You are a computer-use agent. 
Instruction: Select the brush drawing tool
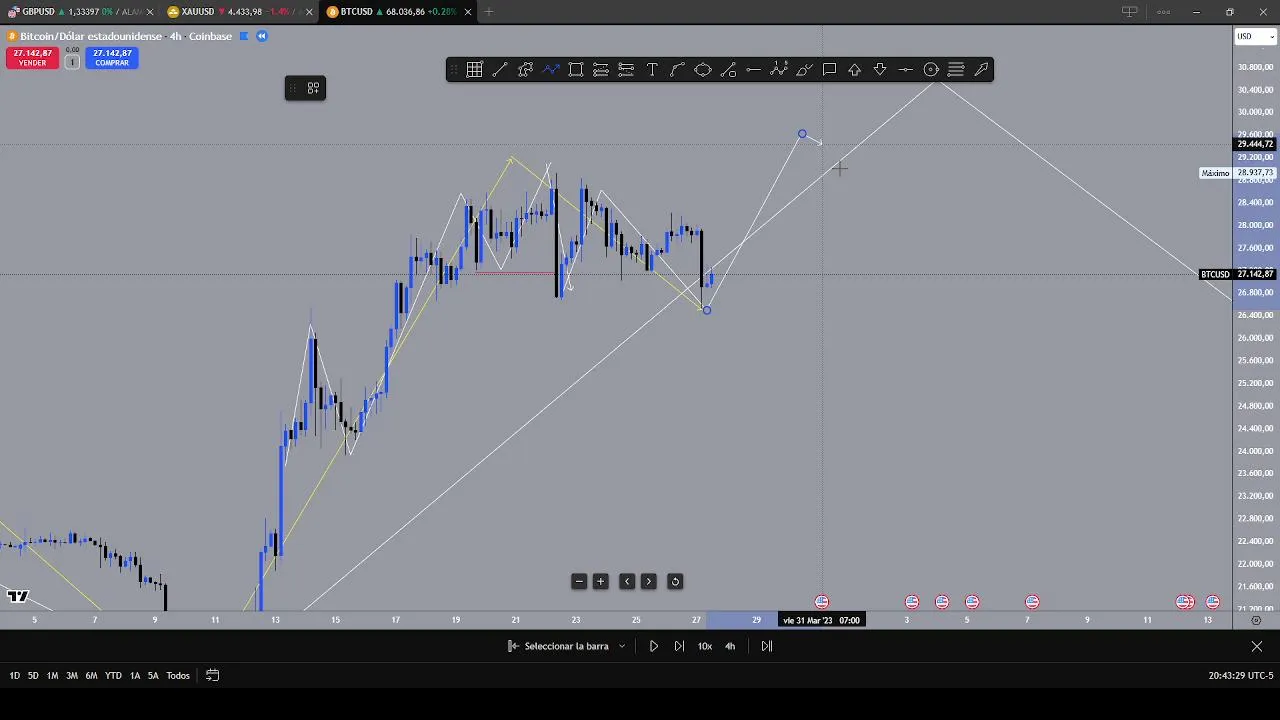tap(804, 69)
